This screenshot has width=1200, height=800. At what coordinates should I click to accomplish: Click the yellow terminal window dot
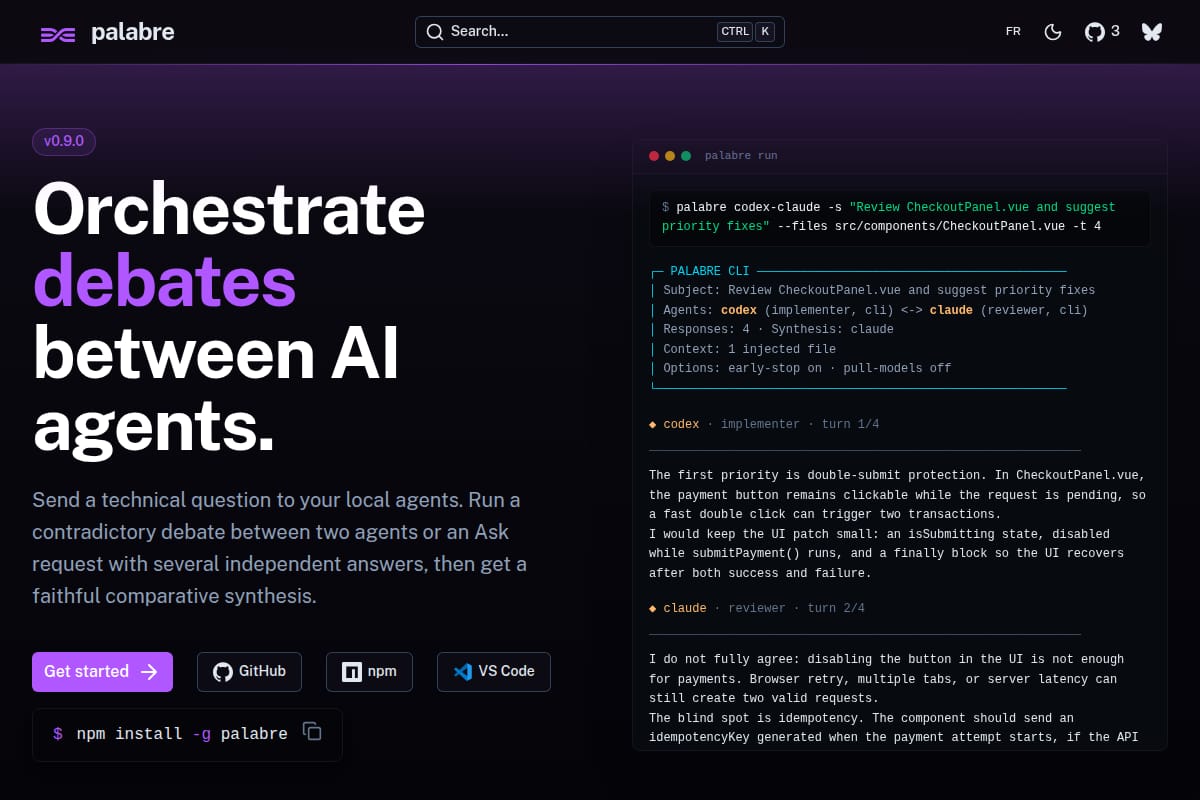point(670,156)
